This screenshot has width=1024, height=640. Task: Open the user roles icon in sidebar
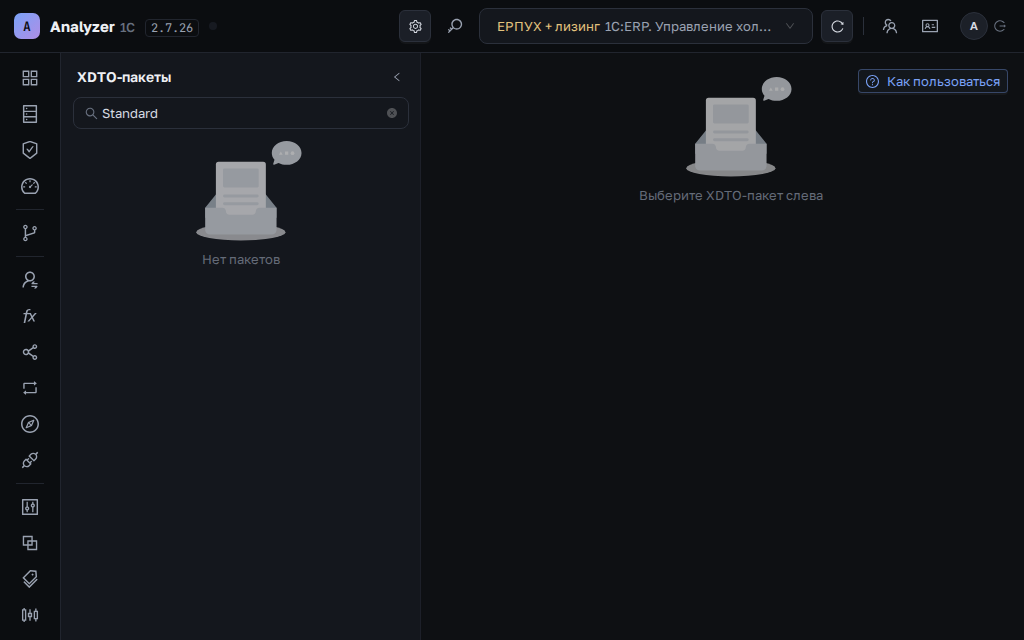click(30, 280)
